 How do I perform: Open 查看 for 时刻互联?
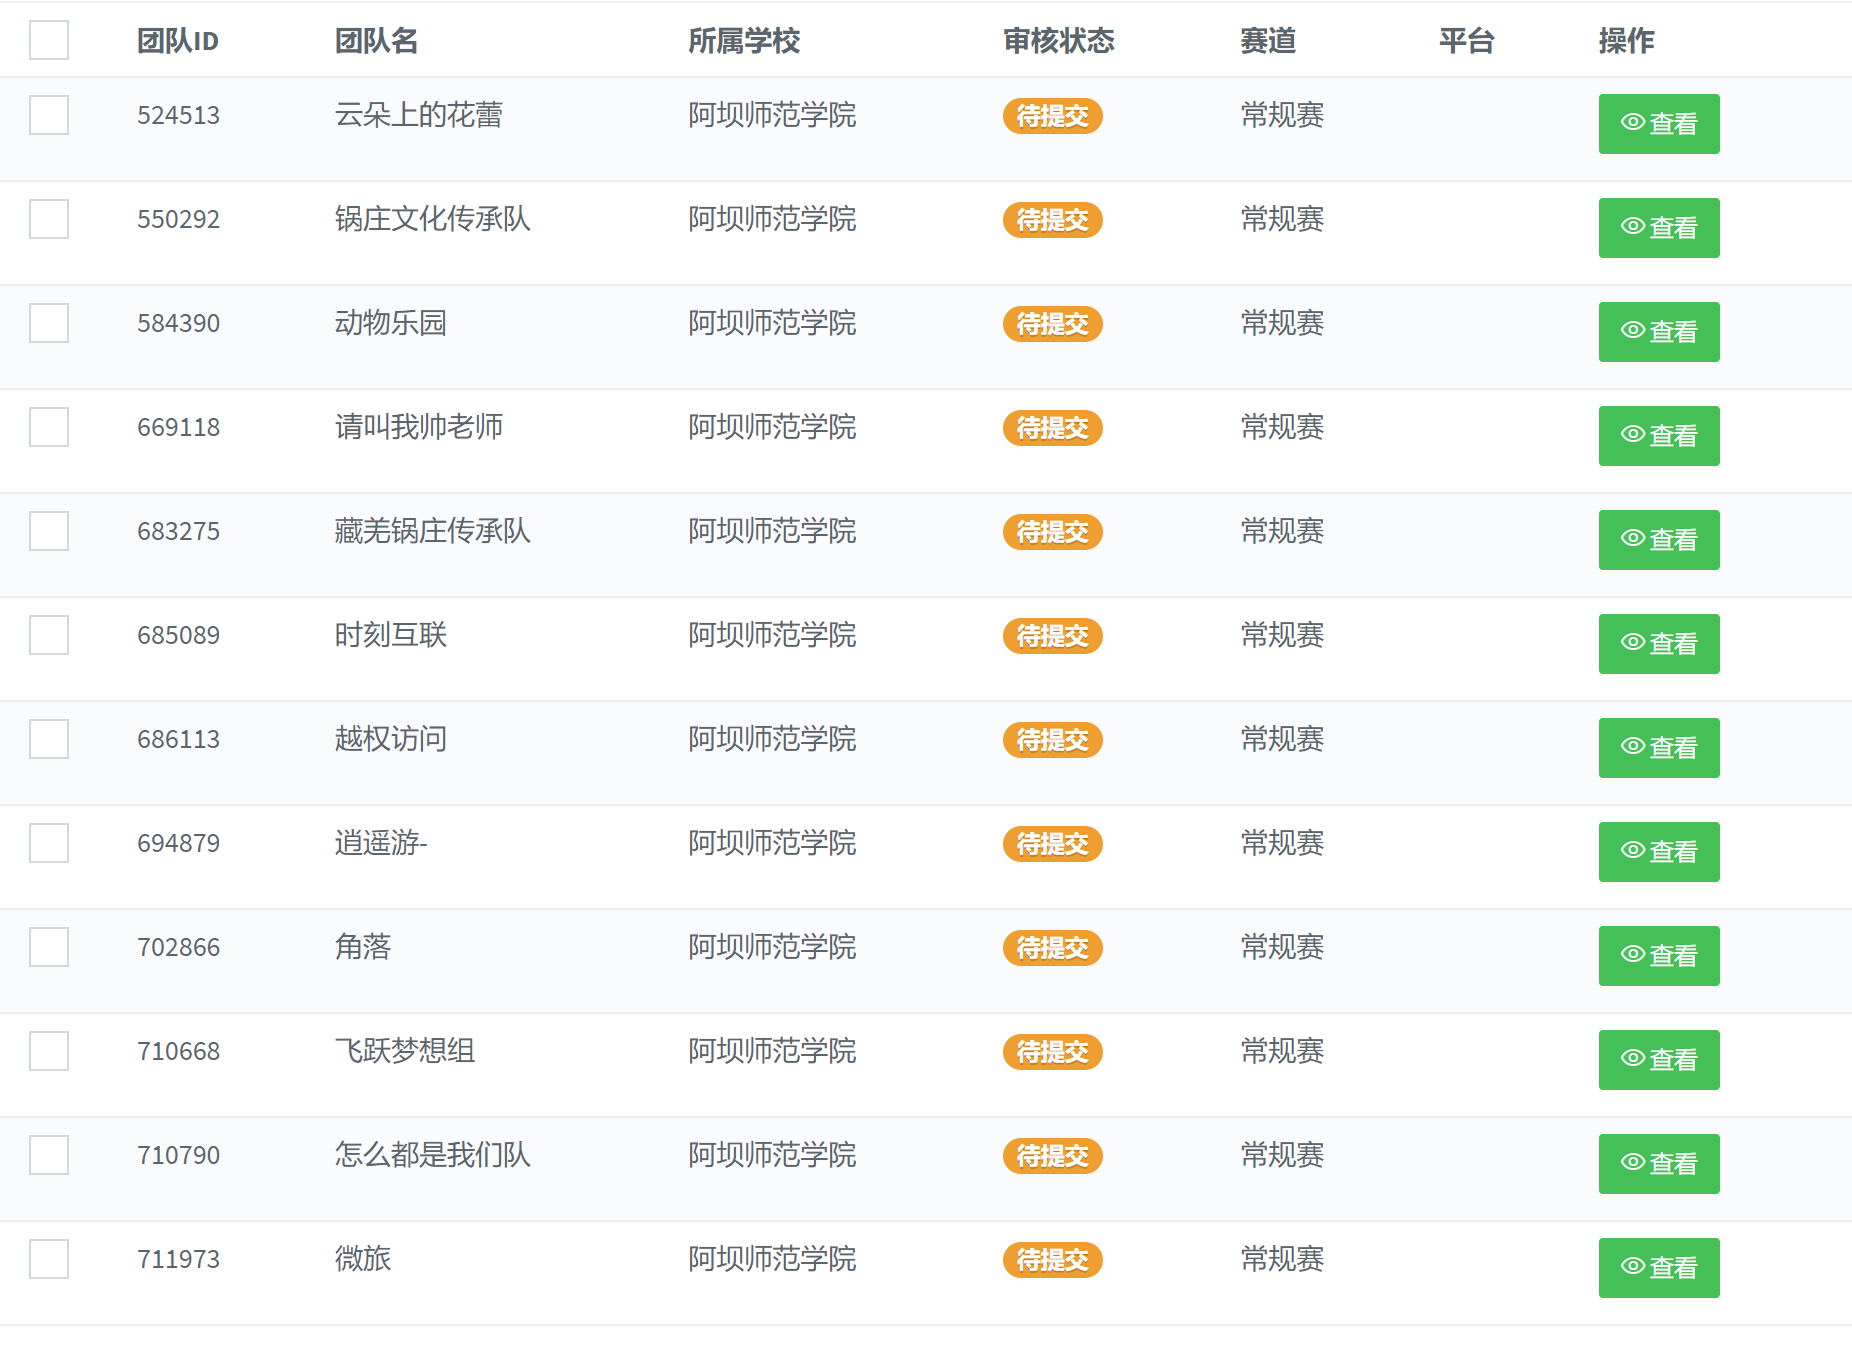pos(1659,644)
